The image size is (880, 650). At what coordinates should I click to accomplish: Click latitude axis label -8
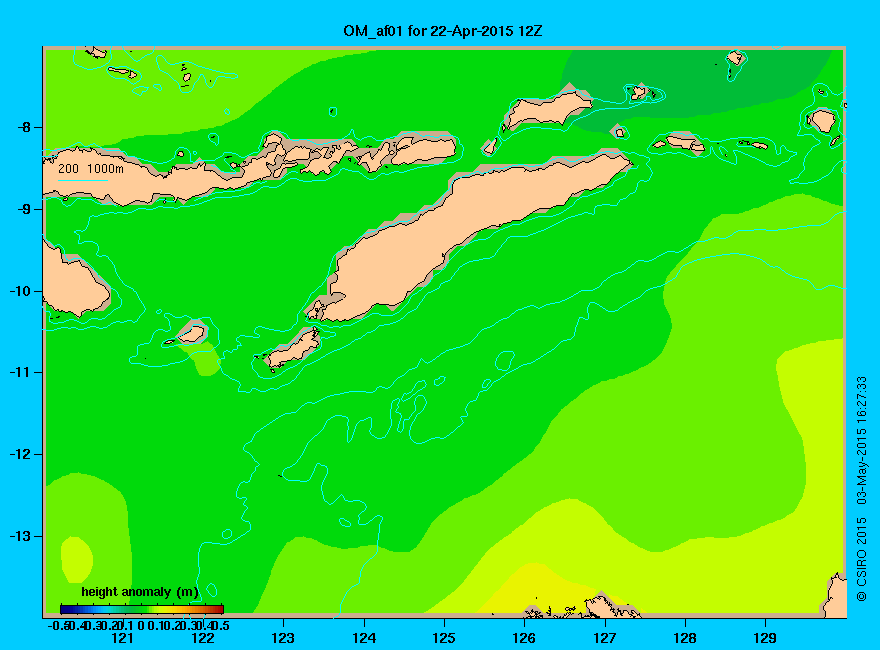click(x=22, y=127)
